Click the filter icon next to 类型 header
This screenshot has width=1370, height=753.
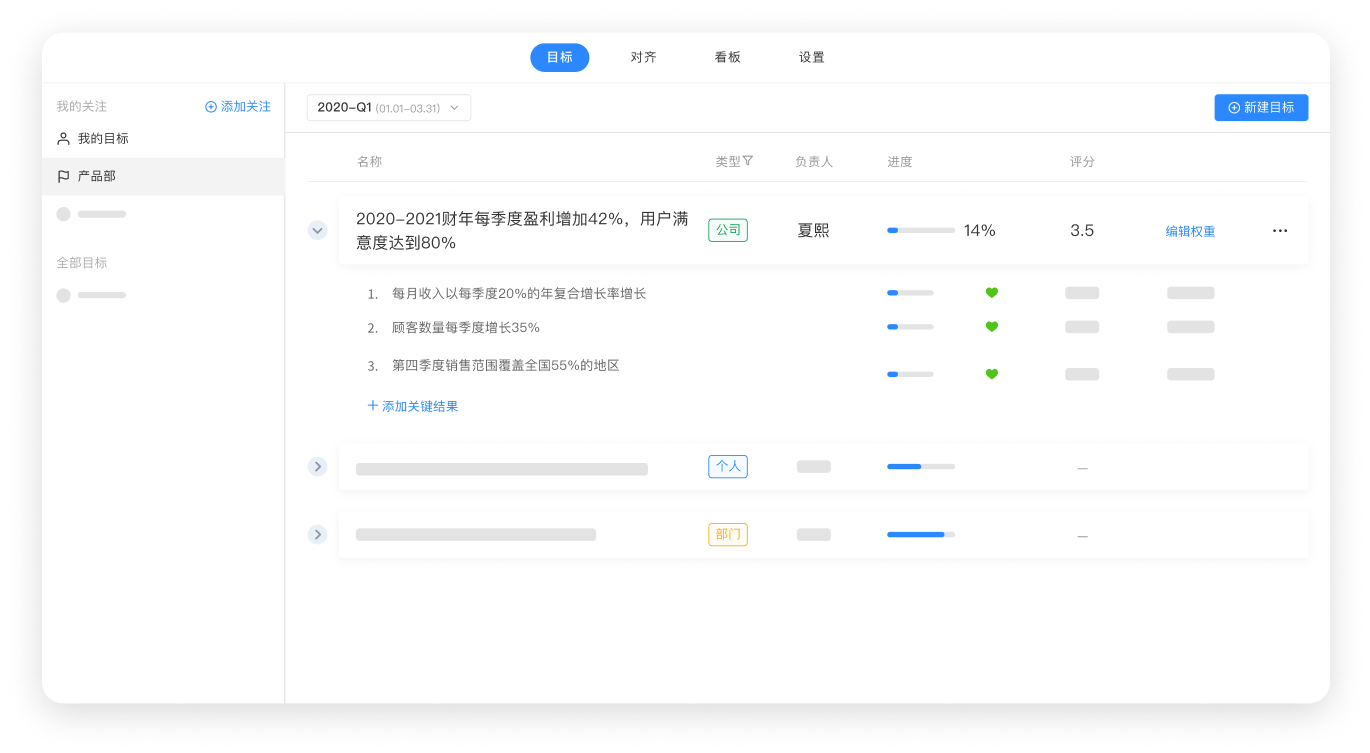click(750, 160)
